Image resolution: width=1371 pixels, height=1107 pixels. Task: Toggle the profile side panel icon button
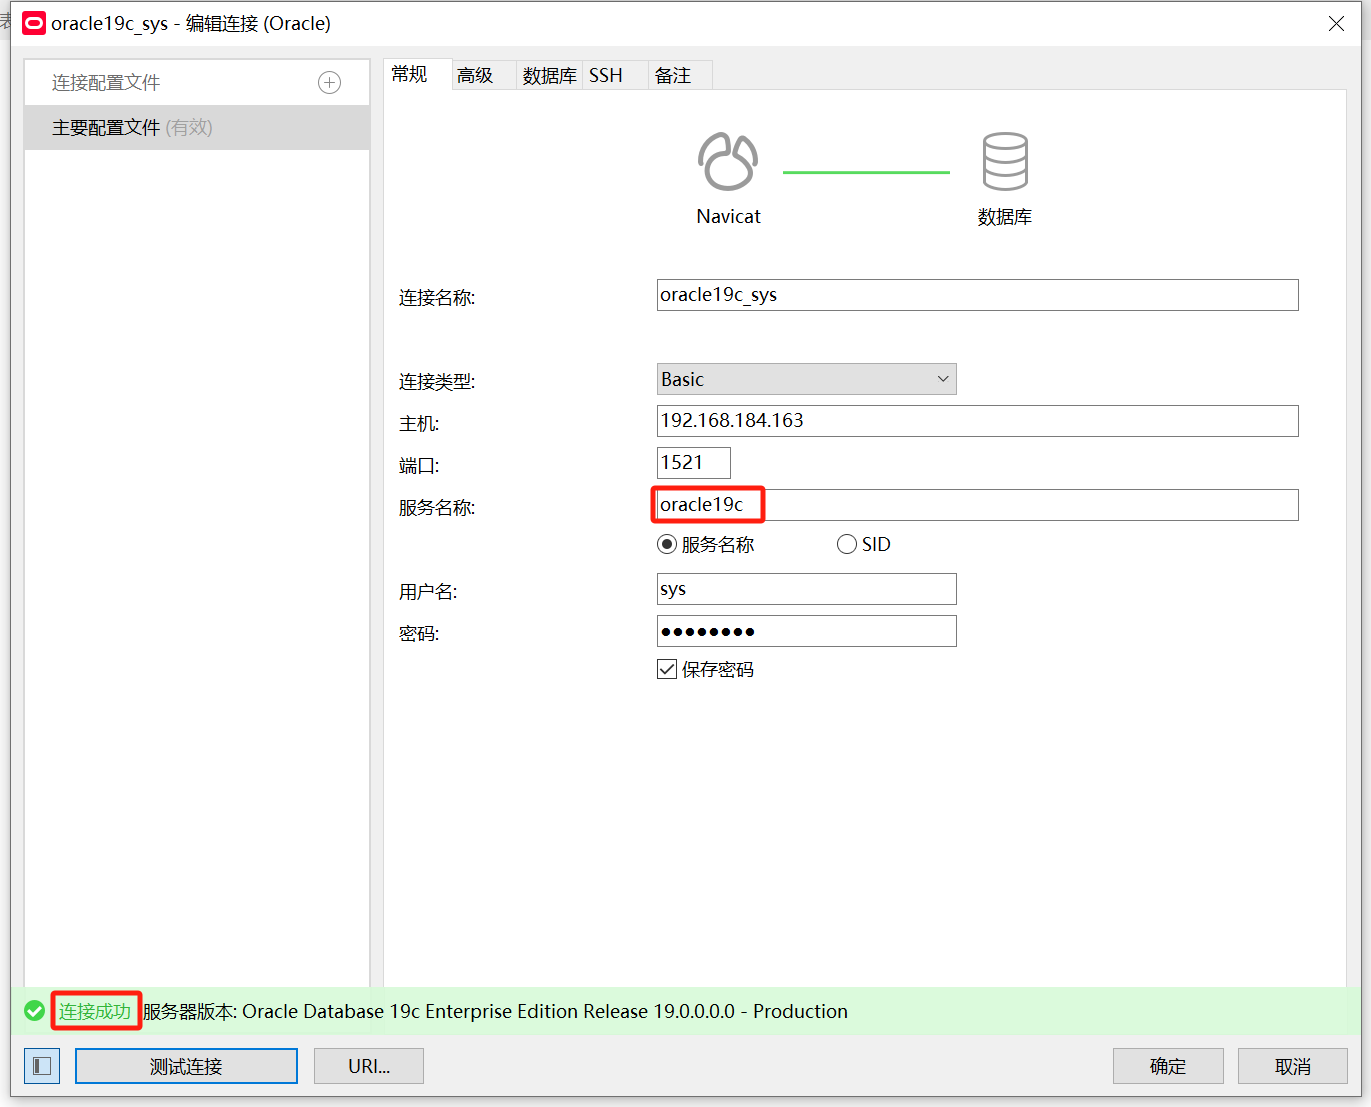coord(42,1066)
